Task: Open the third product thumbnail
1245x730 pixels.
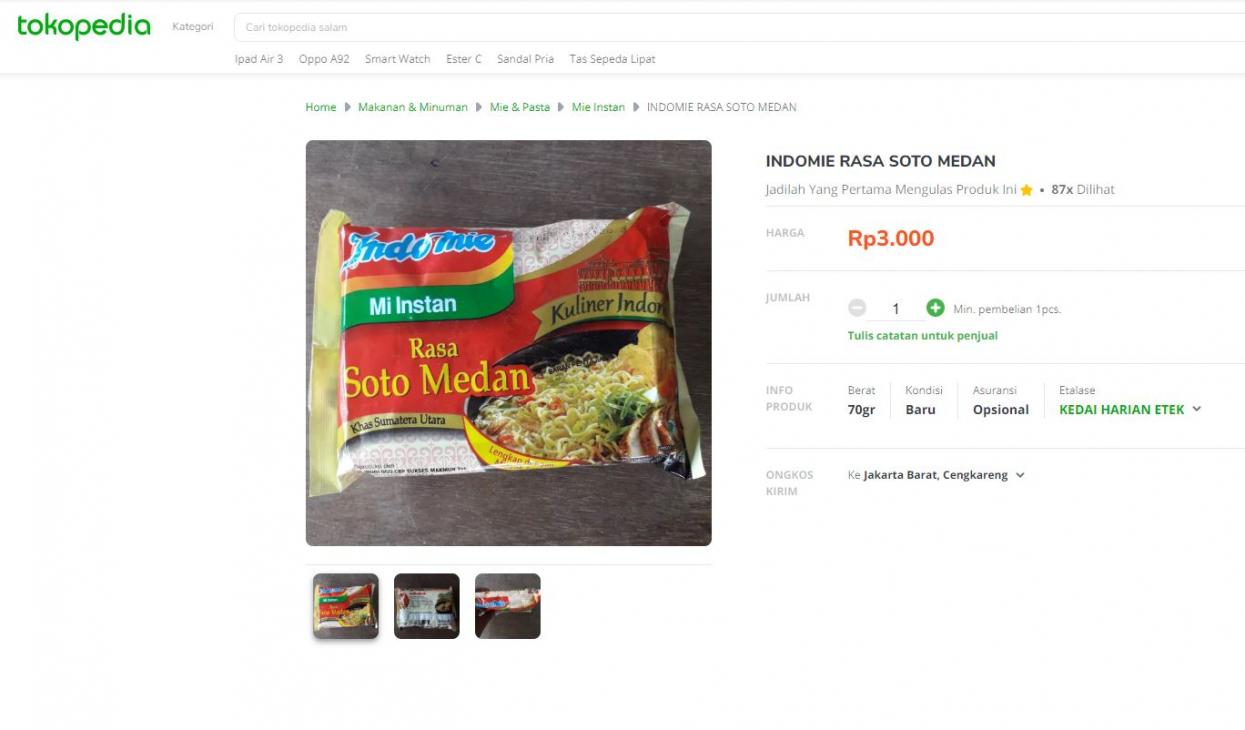Action: click(507, 606)
